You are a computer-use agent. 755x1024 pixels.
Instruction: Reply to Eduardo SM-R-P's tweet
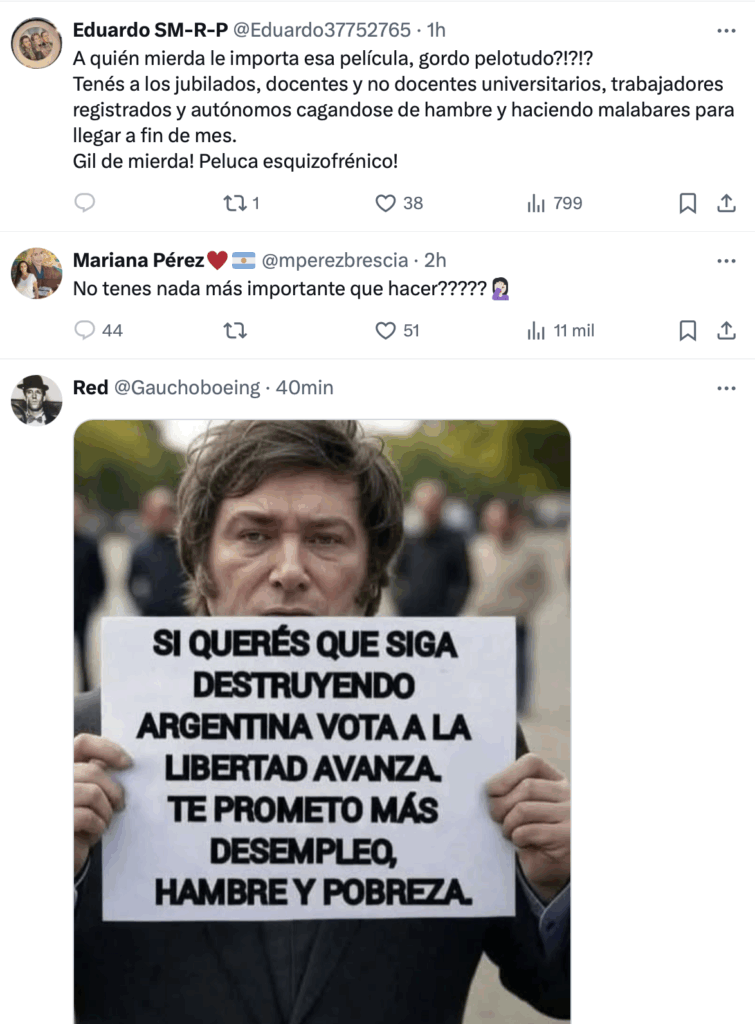click(x=85, y=203)
